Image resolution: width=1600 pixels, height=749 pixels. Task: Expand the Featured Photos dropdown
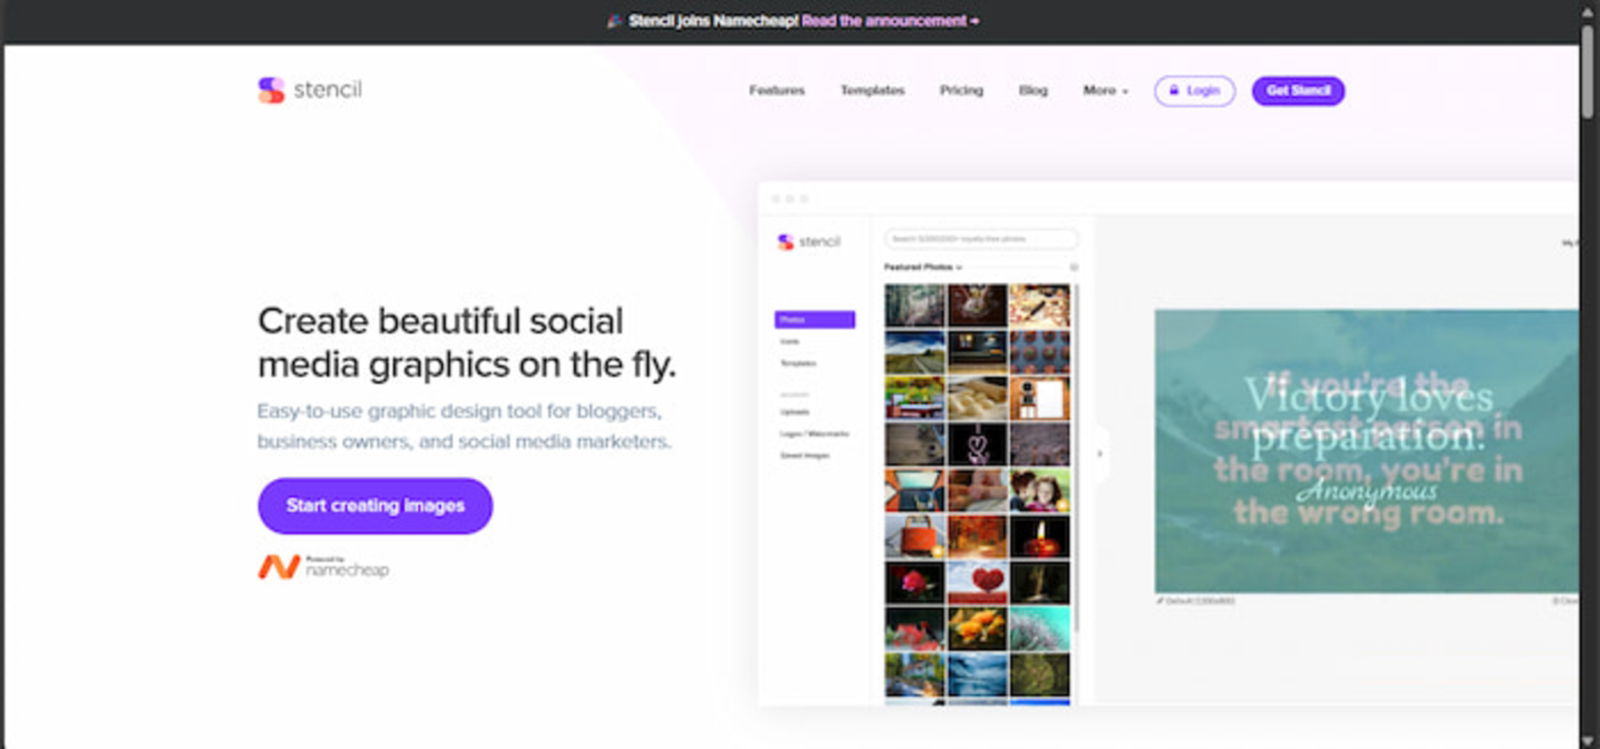[x=922, y=267]
